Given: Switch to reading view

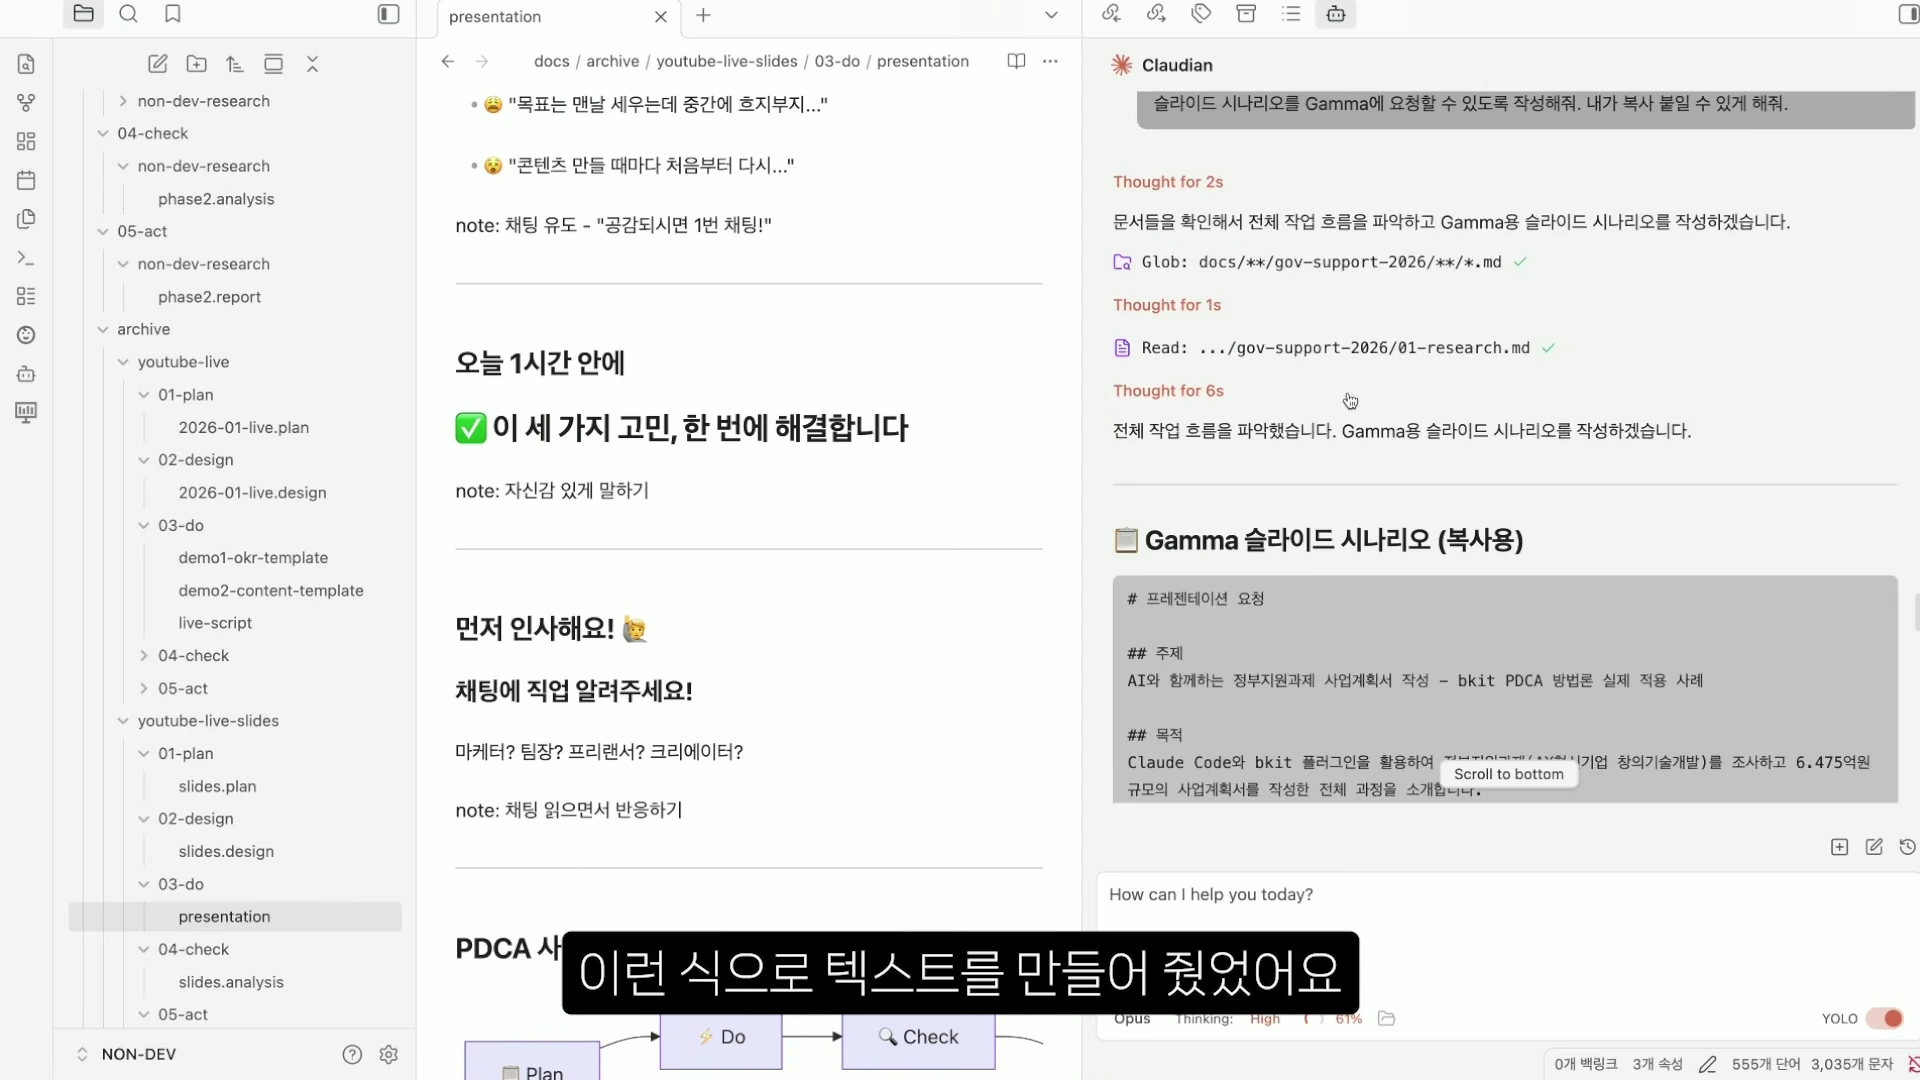Looking at the screenshot, I should click(1016, 61).
